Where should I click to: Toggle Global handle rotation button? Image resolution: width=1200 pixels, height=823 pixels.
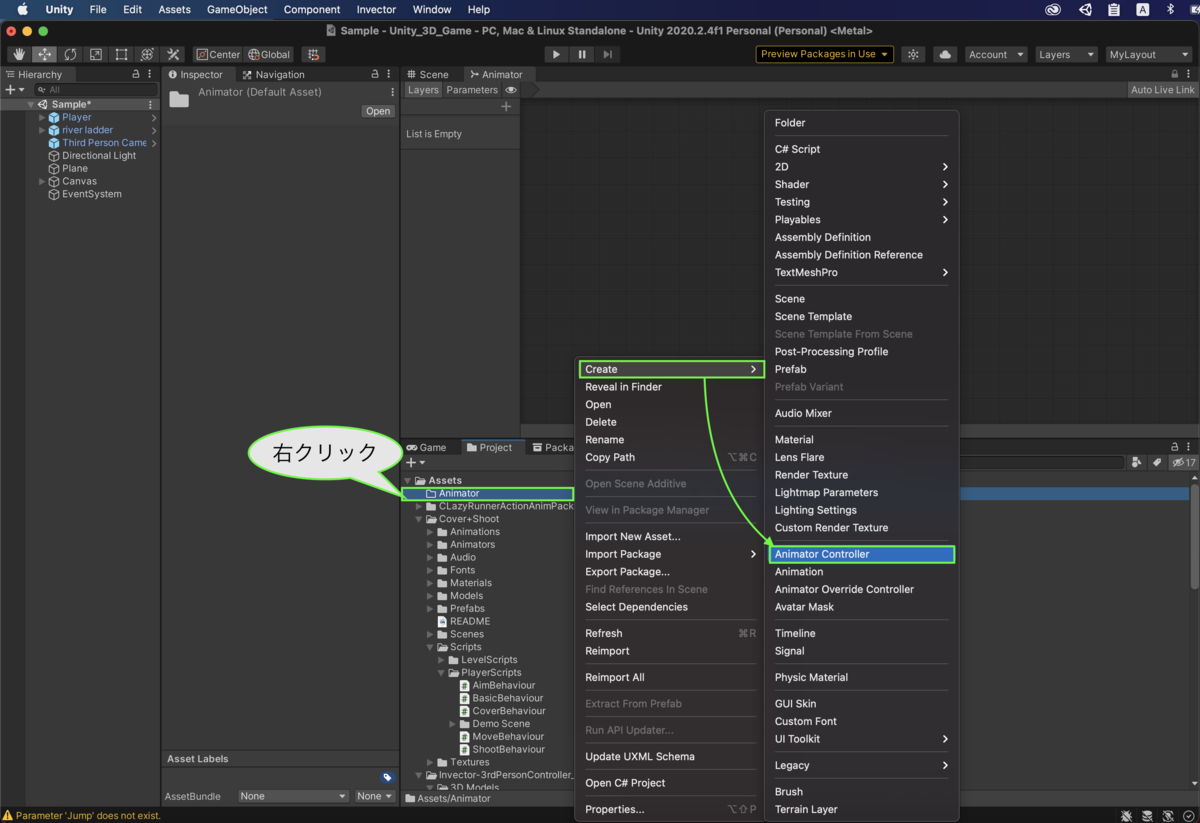(269, 54)
